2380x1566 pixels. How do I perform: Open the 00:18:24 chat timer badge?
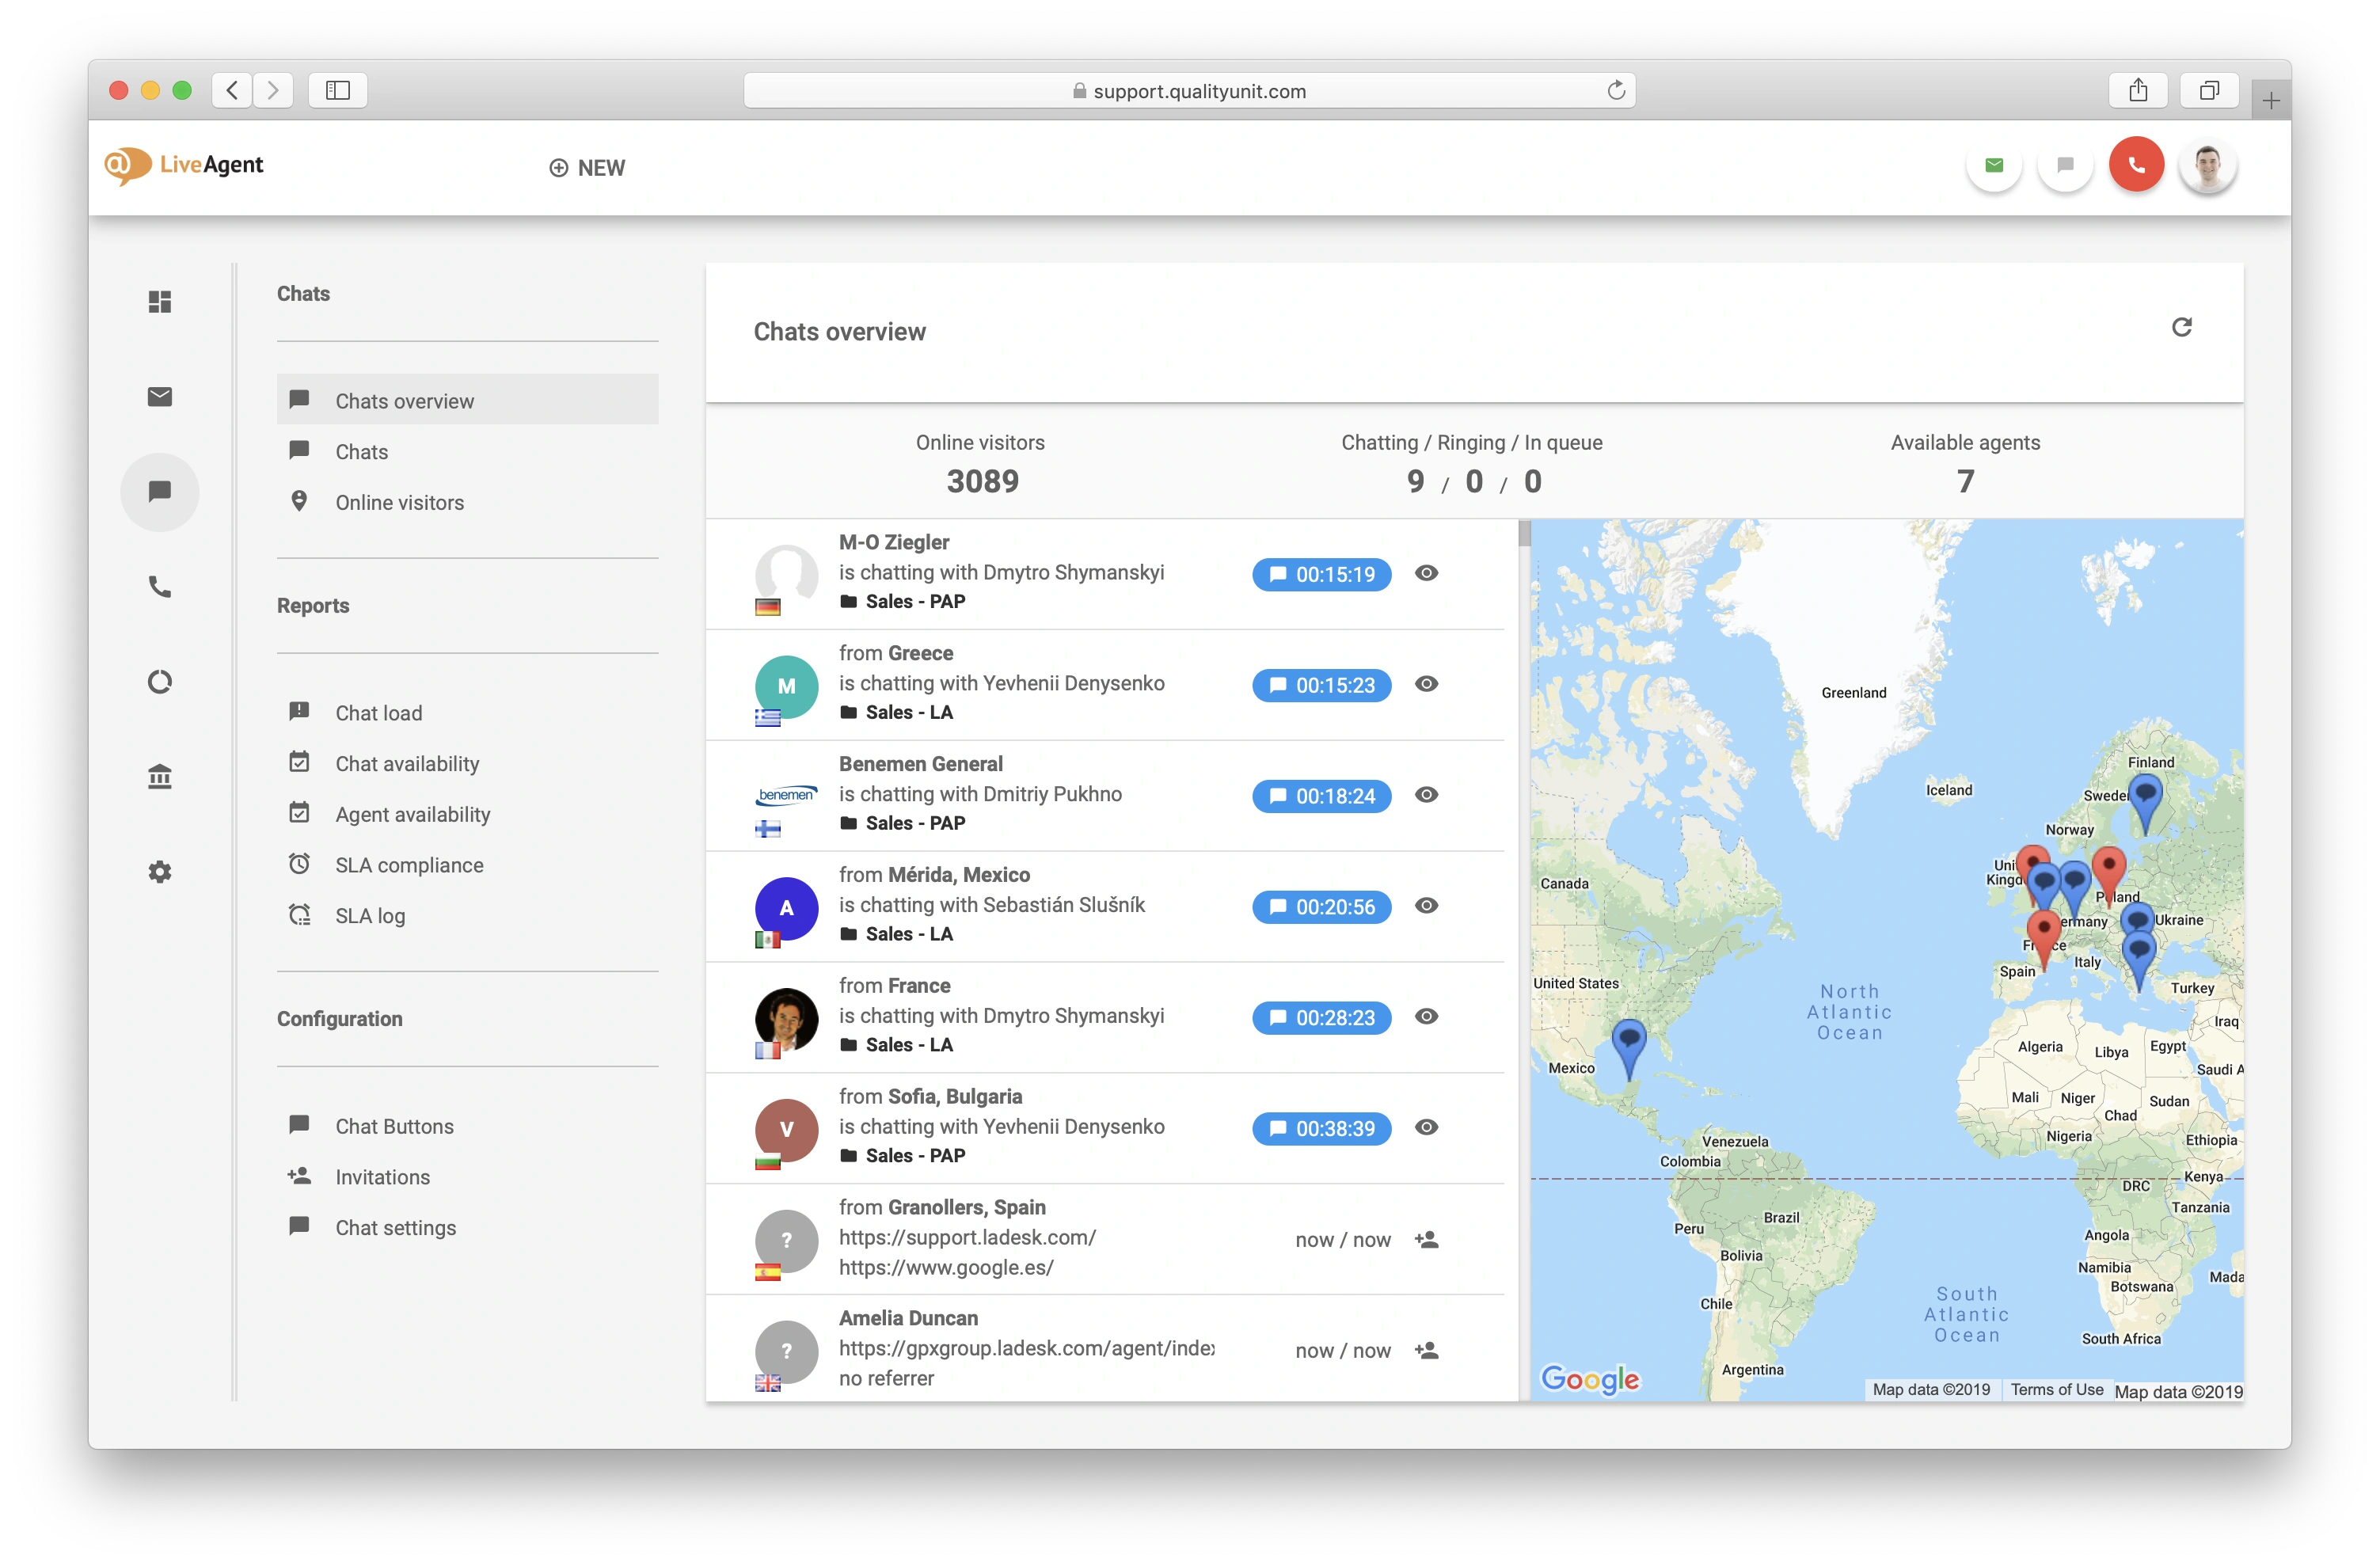click(1321, 796)
